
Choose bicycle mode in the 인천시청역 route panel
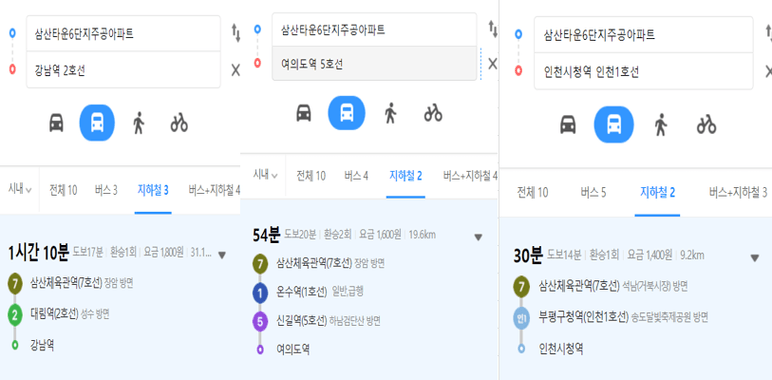pyautogui.click(x=707, y=125)
